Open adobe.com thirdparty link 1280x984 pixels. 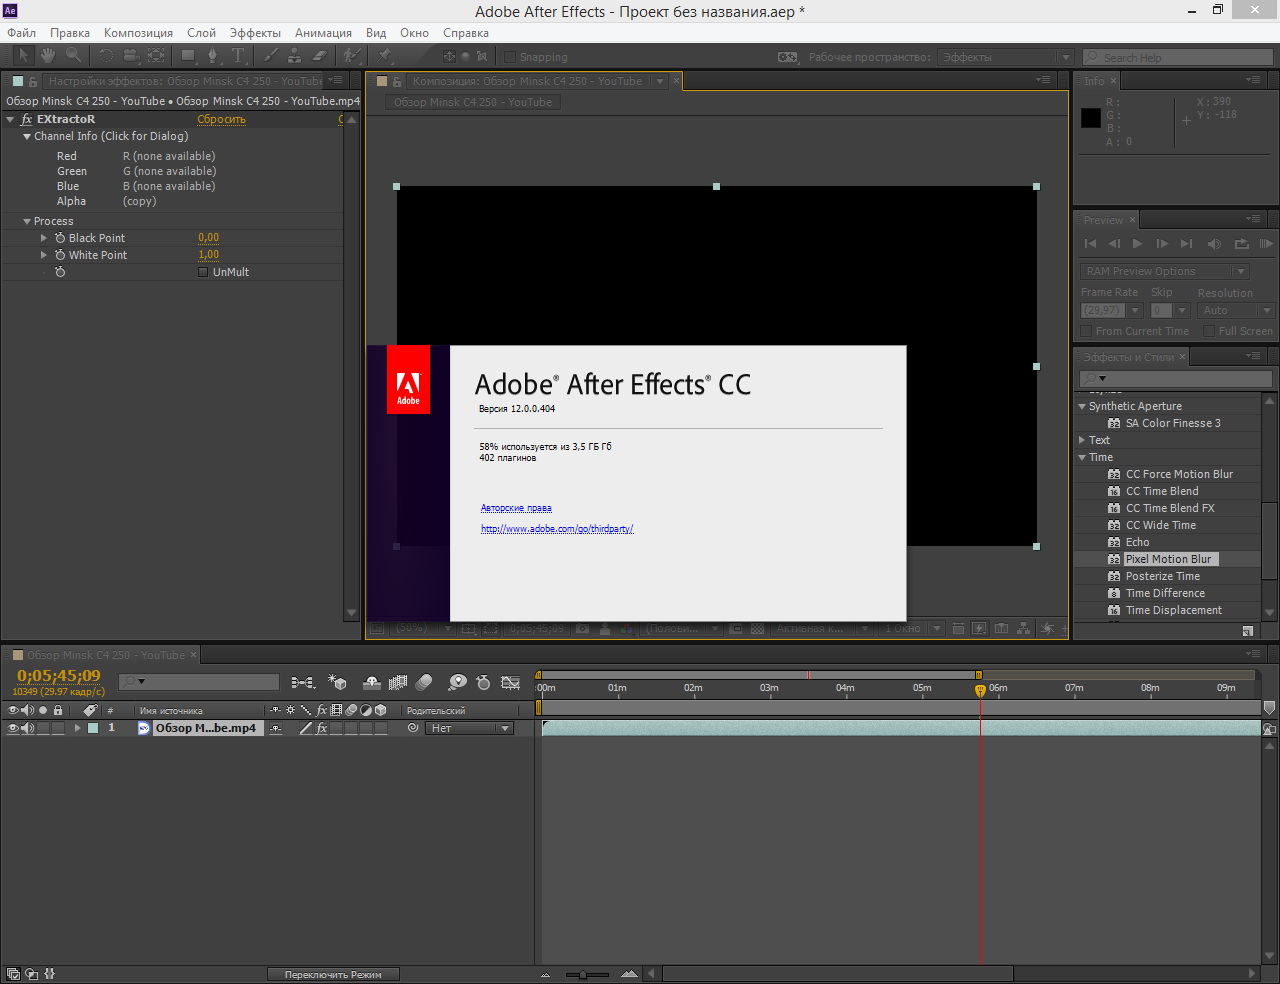coord(557,529)
